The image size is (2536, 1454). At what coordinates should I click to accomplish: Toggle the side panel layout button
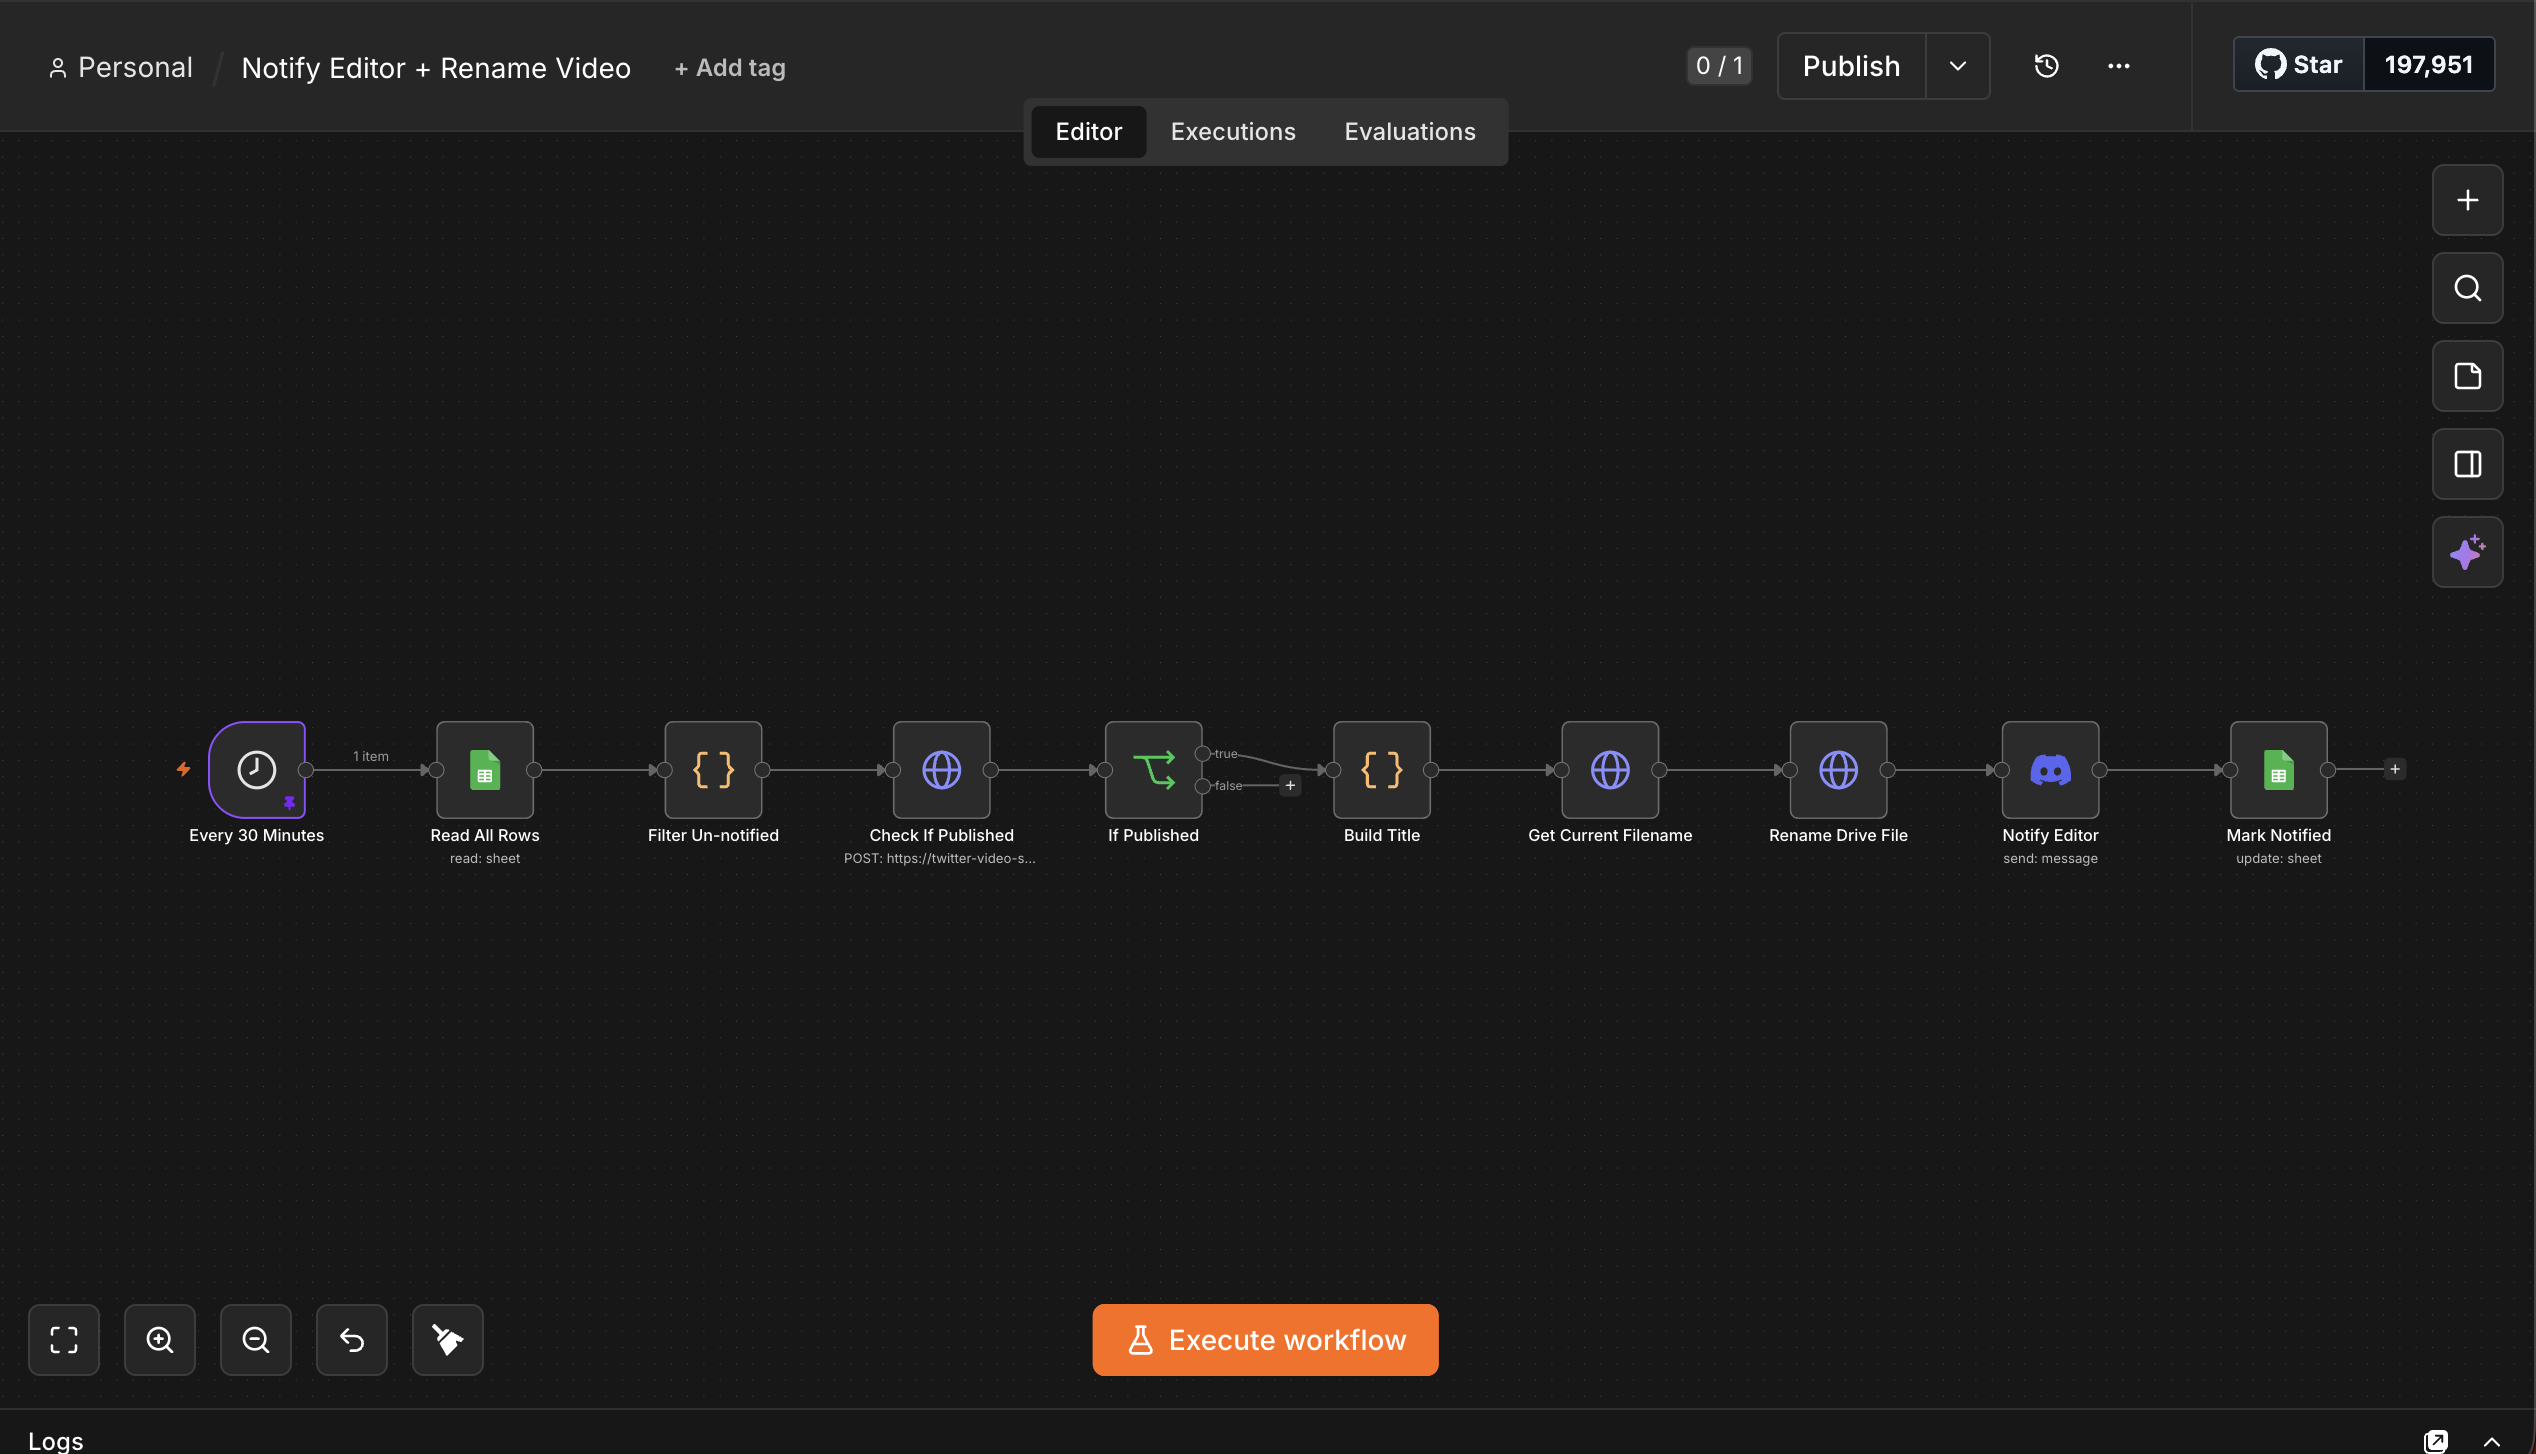(2467, 464)
